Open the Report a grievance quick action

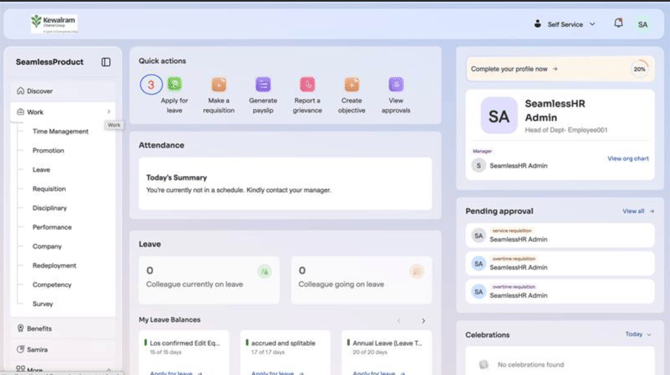click(307, 95)
